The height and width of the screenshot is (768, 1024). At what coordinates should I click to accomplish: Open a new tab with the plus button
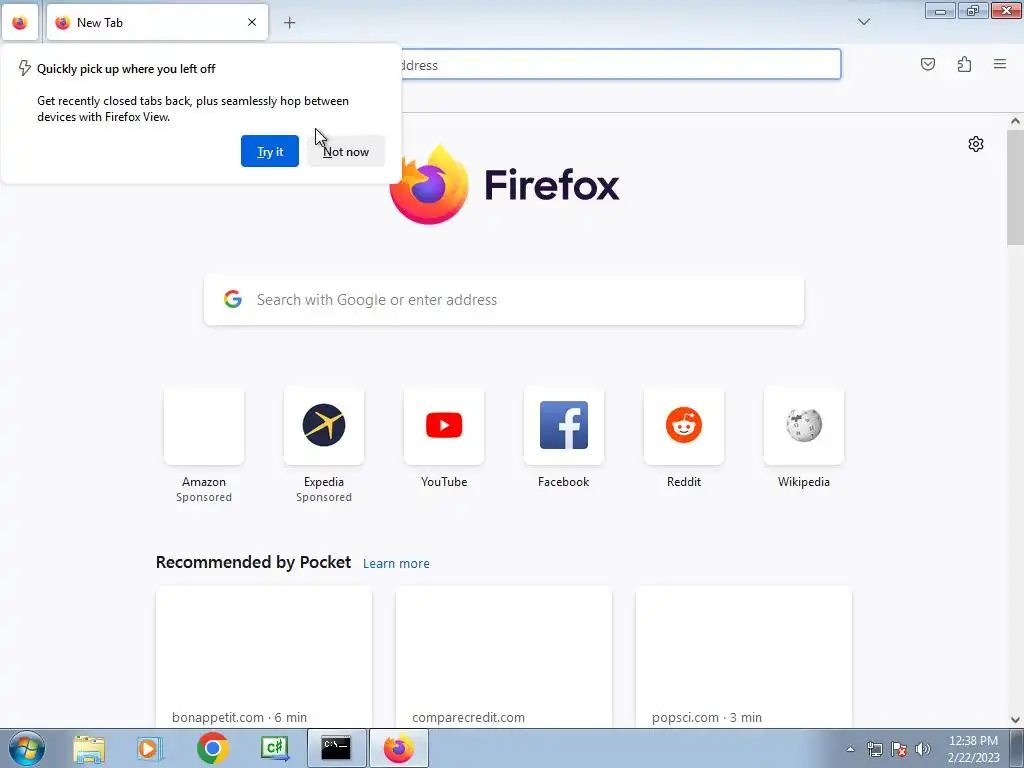click(x=289, y=23)
